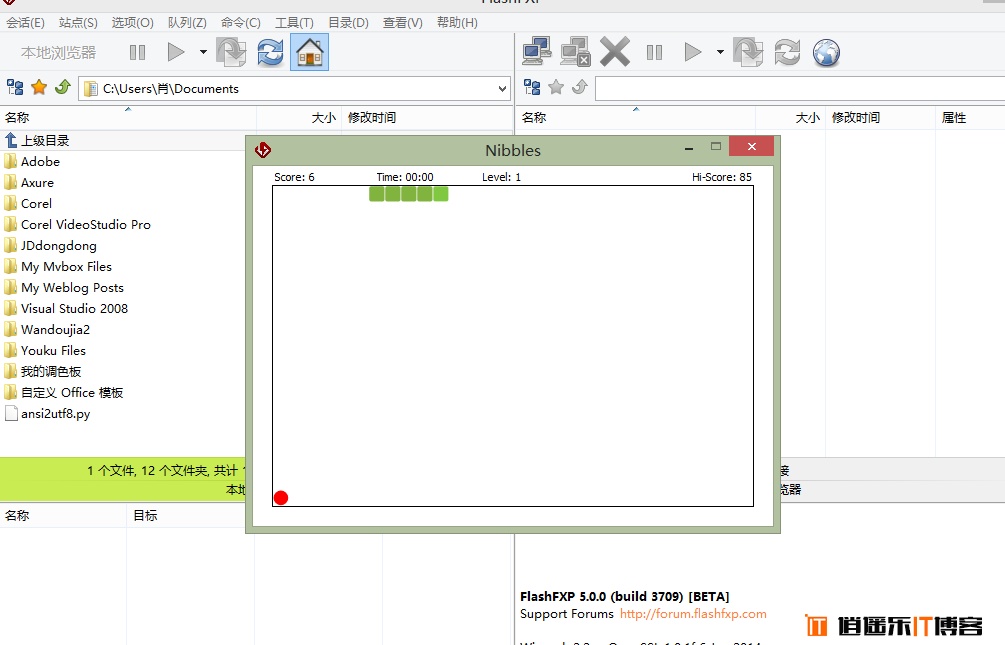1005x645 pixels.
Task: Refresh the local browser listing
Action: tap(270, 52)
